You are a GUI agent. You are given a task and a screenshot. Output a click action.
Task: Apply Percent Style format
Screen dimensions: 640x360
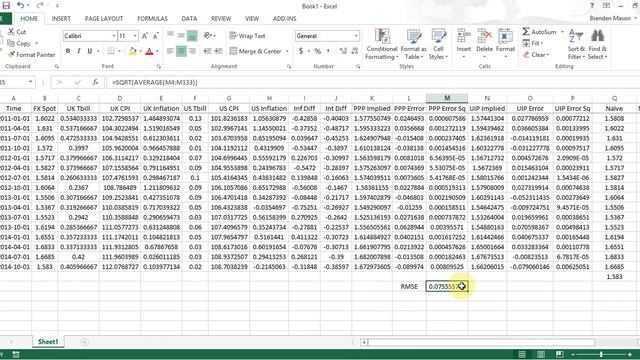(318, 51)
